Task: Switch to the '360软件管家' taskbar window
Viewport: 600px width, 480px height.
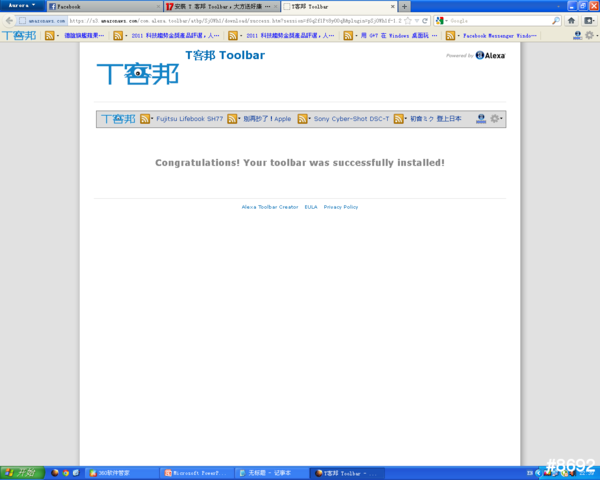Action: 122,473
